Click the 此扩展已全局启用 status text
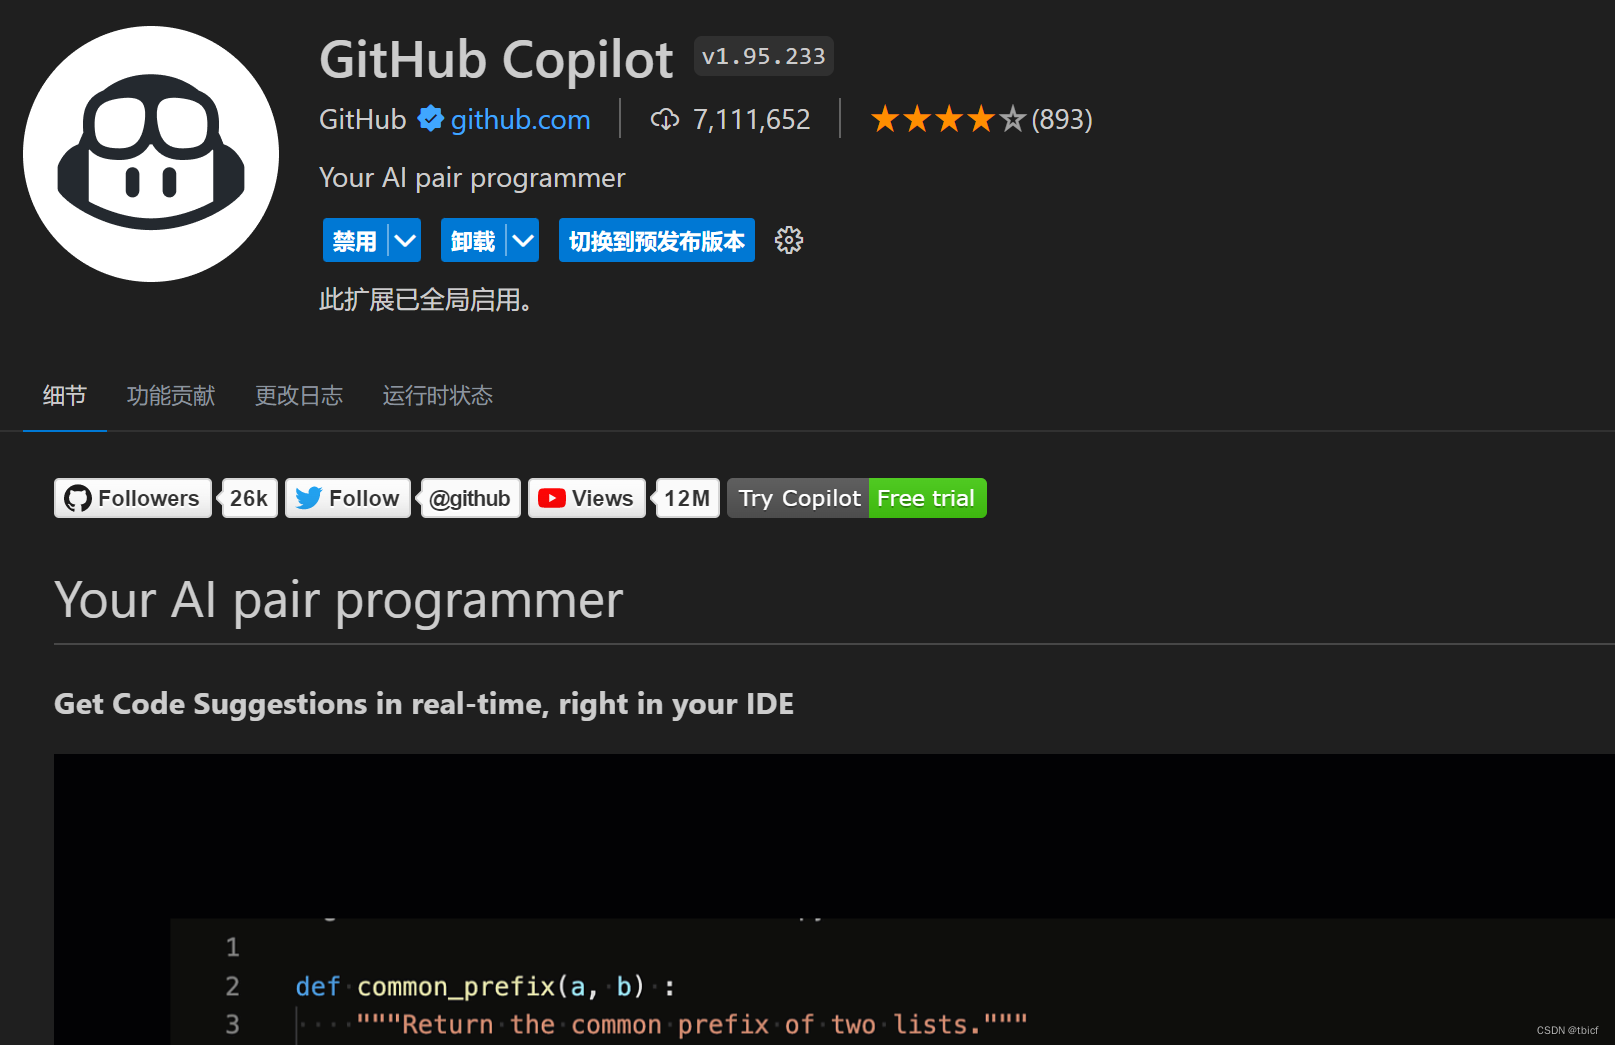The image size is (1615, 1045). 425,300
